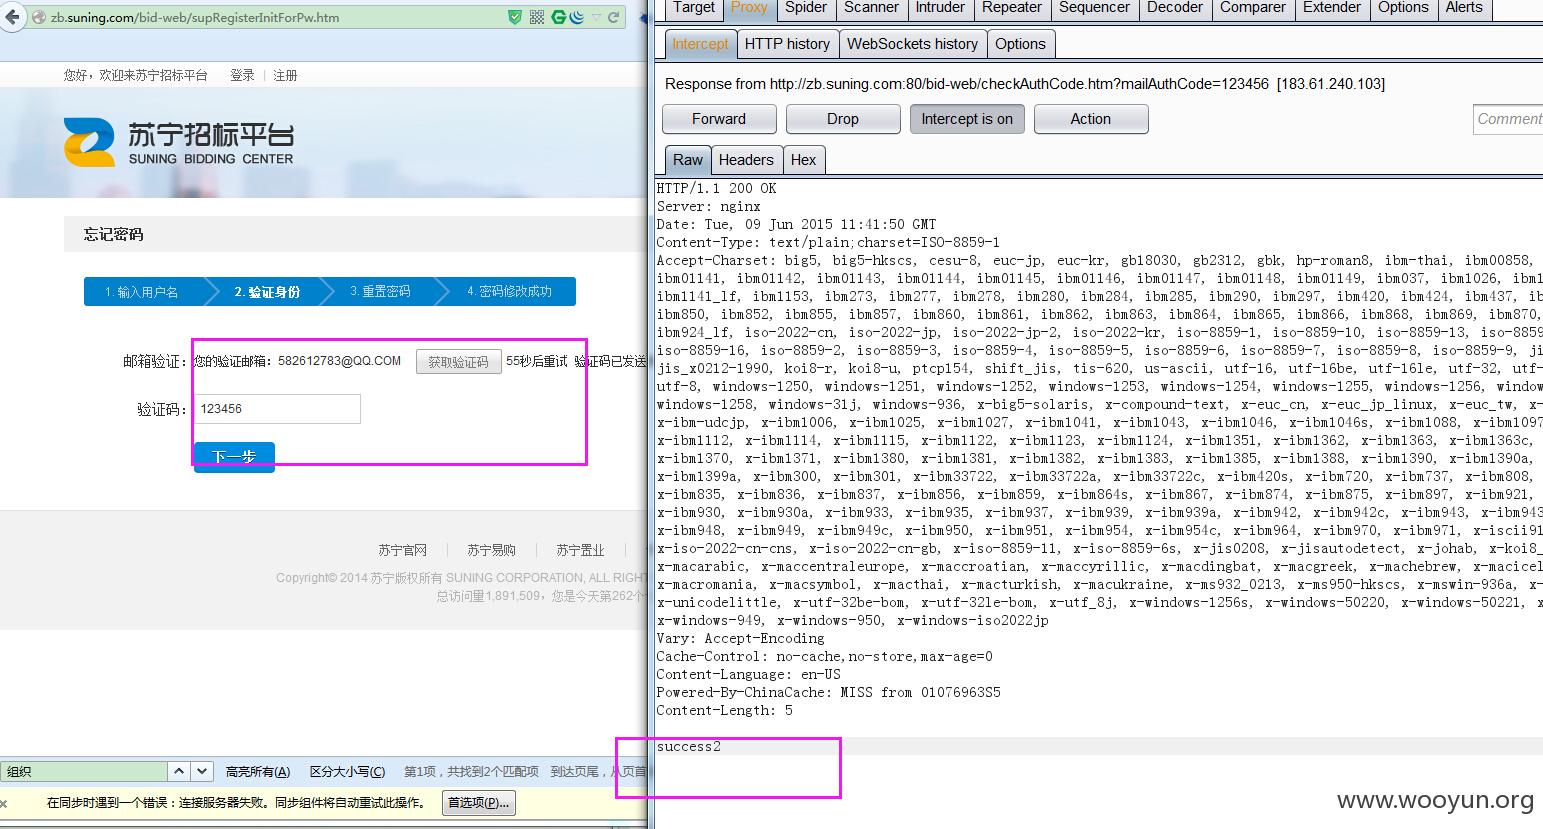Screen dimensions: 1543x829
Task: Click the Content-Length: 5 header
Action: point(724,711)
